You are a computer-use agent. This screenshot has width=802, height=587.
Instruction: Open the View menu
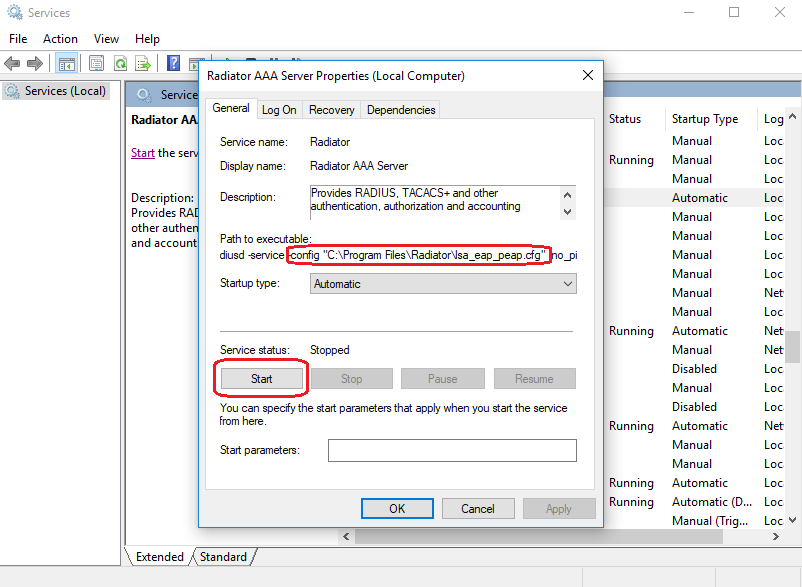click(x=106, y=39)
